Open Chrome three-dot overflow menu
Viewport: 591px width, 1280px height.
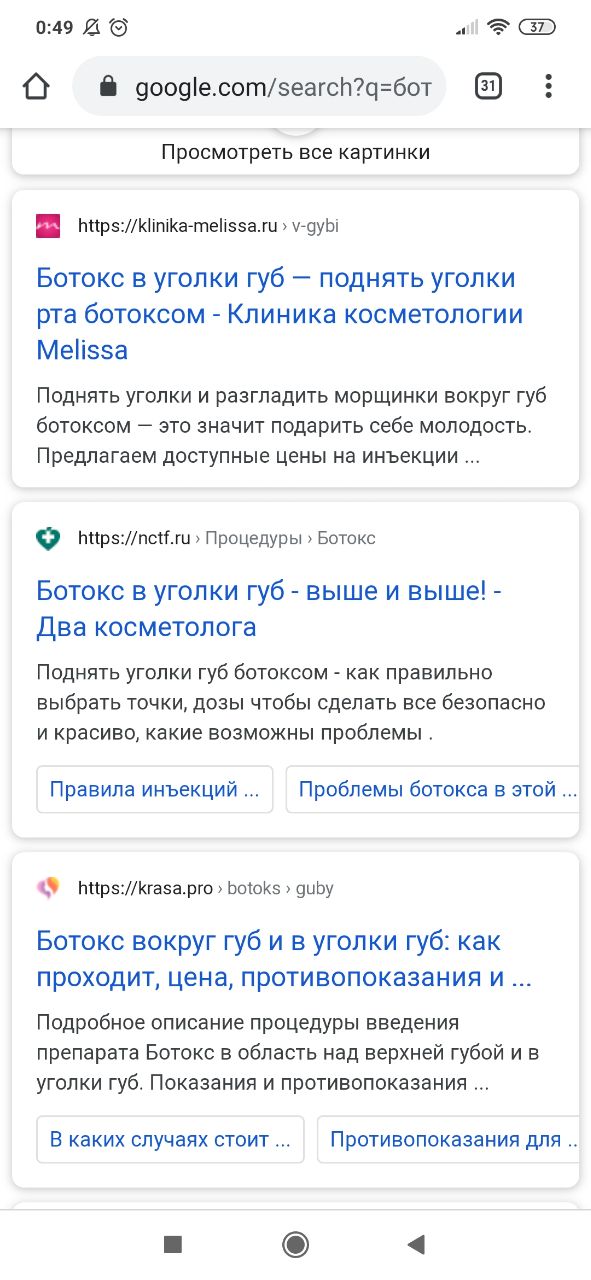(x=548, y=87)
